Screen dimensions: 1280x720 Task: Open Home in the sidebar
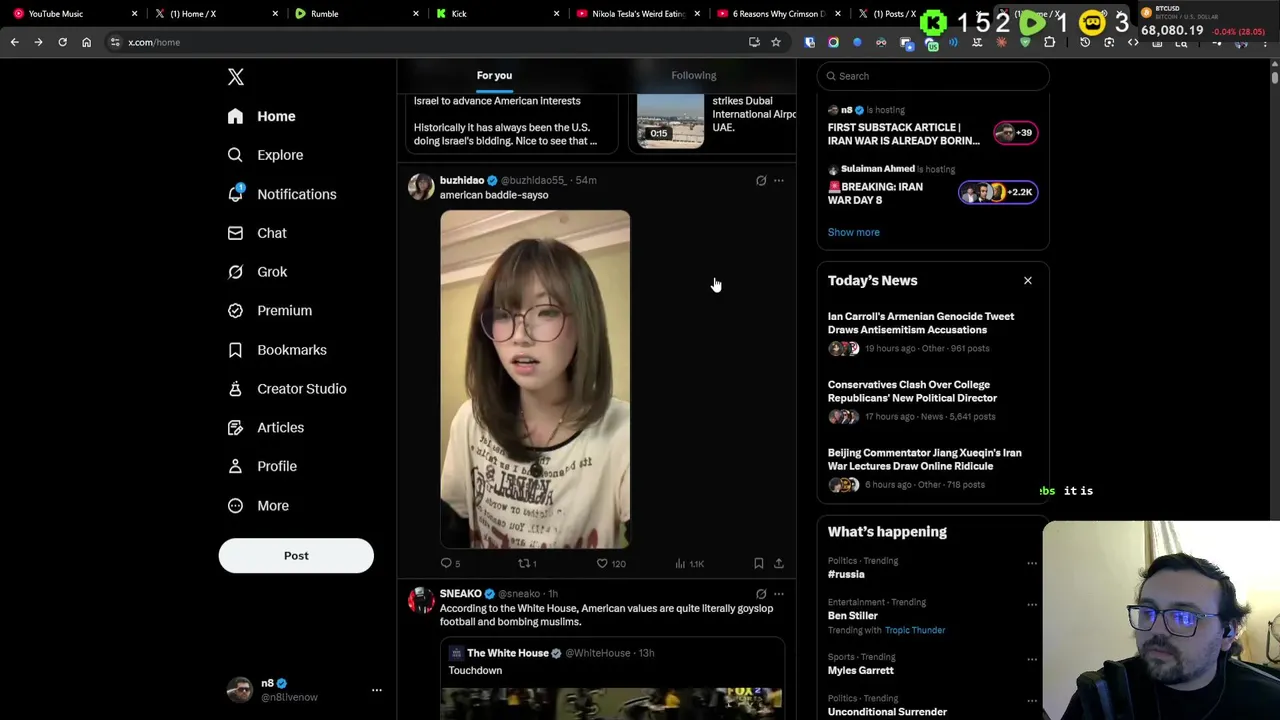(x=261, y=116)
